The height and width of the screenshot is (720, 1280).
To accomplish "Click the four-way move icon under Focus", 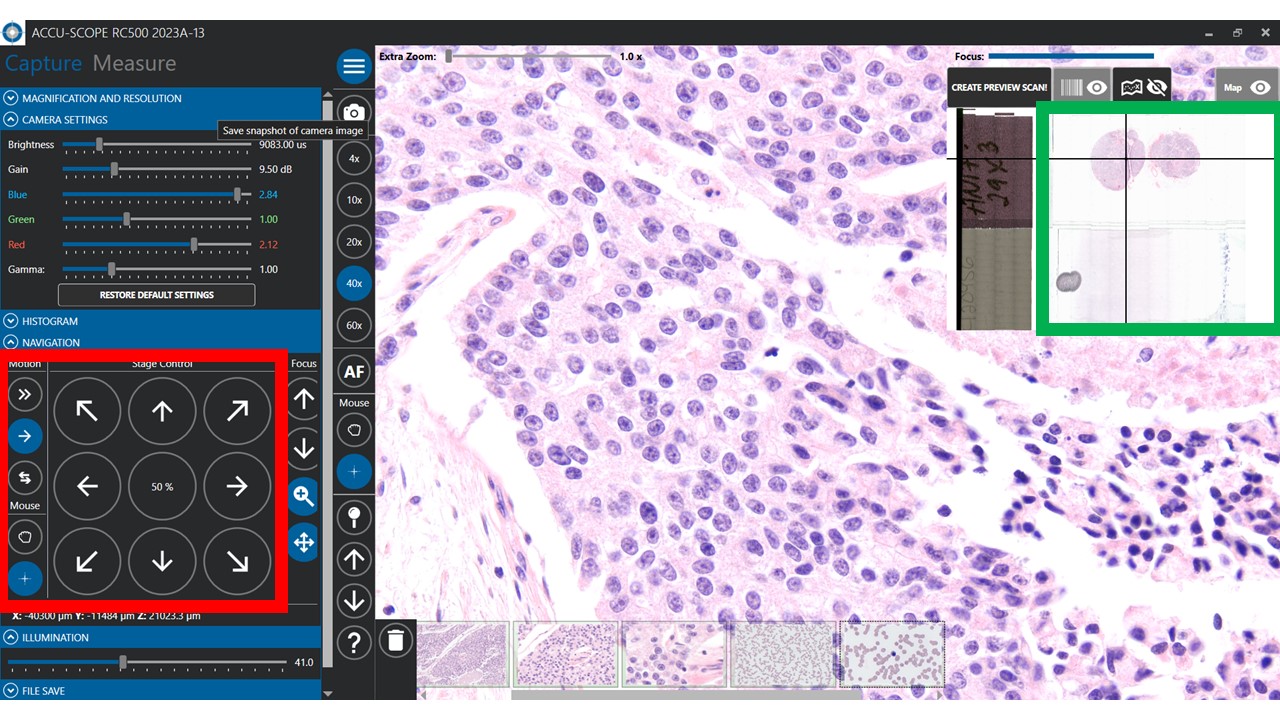I will (x=304, y=542).
